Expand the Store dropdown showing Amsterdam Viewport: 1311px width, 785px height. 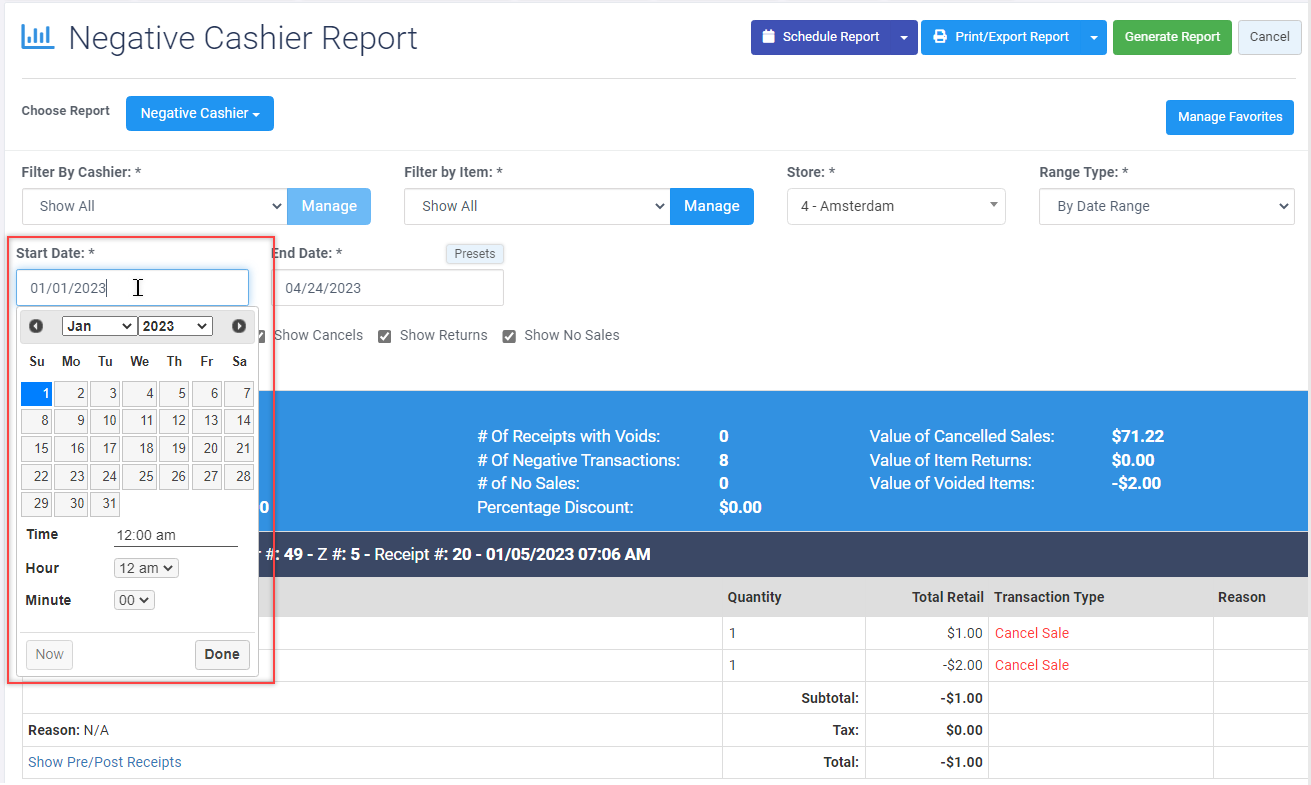point(895,206)
